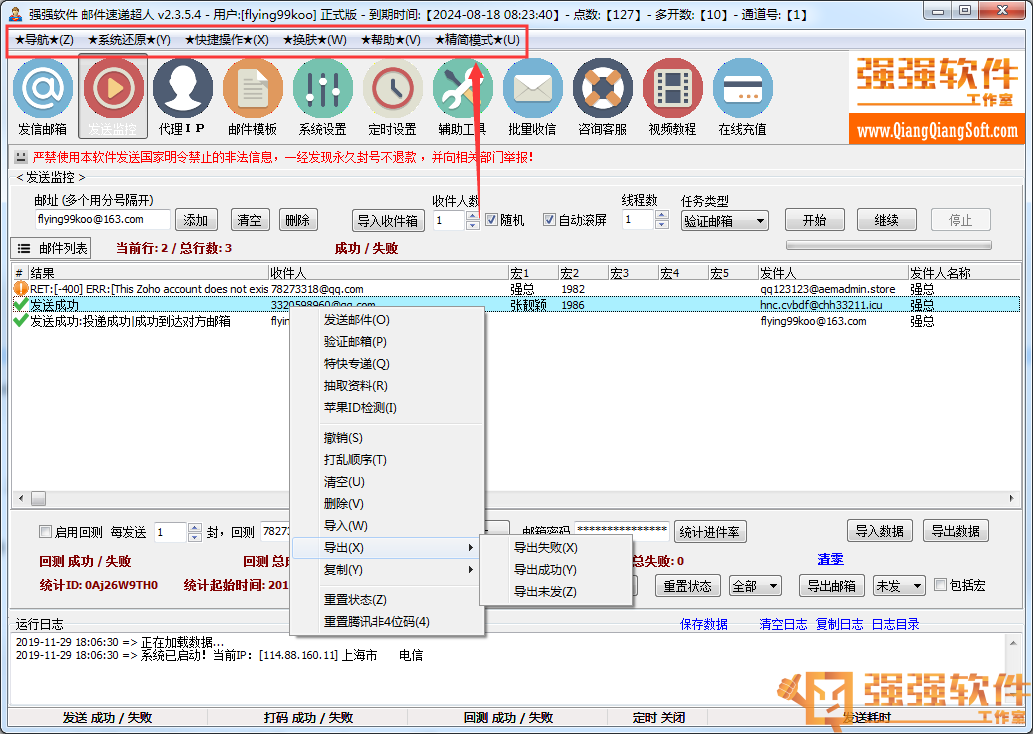Screen dimensions: 1033x734
Task: Enable the 启用回测 checkbox
Action: (45, 532)
